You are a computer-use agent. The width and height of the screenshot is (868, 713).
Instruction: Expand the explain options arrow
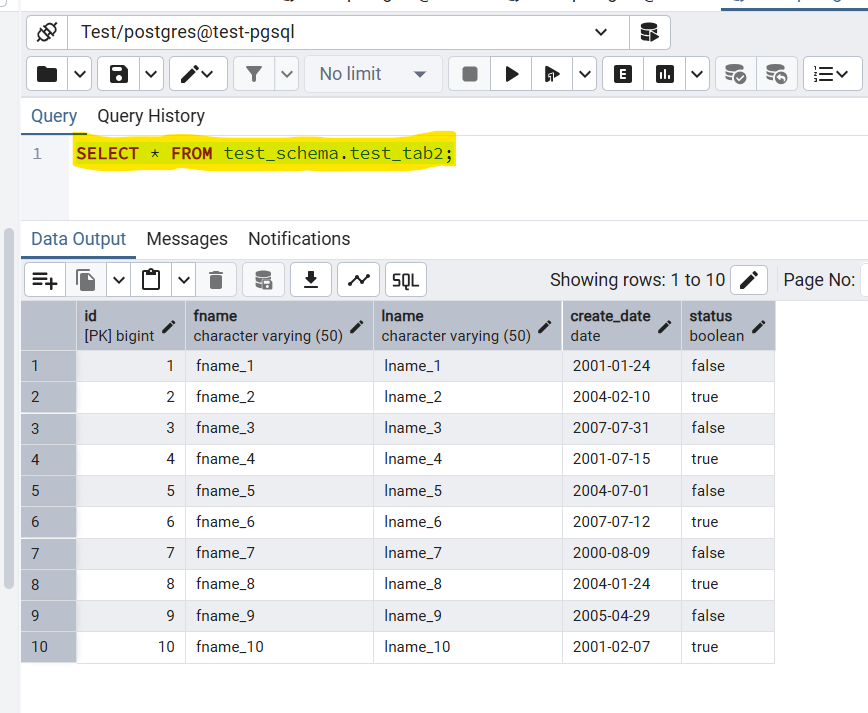tap(698, 74)
